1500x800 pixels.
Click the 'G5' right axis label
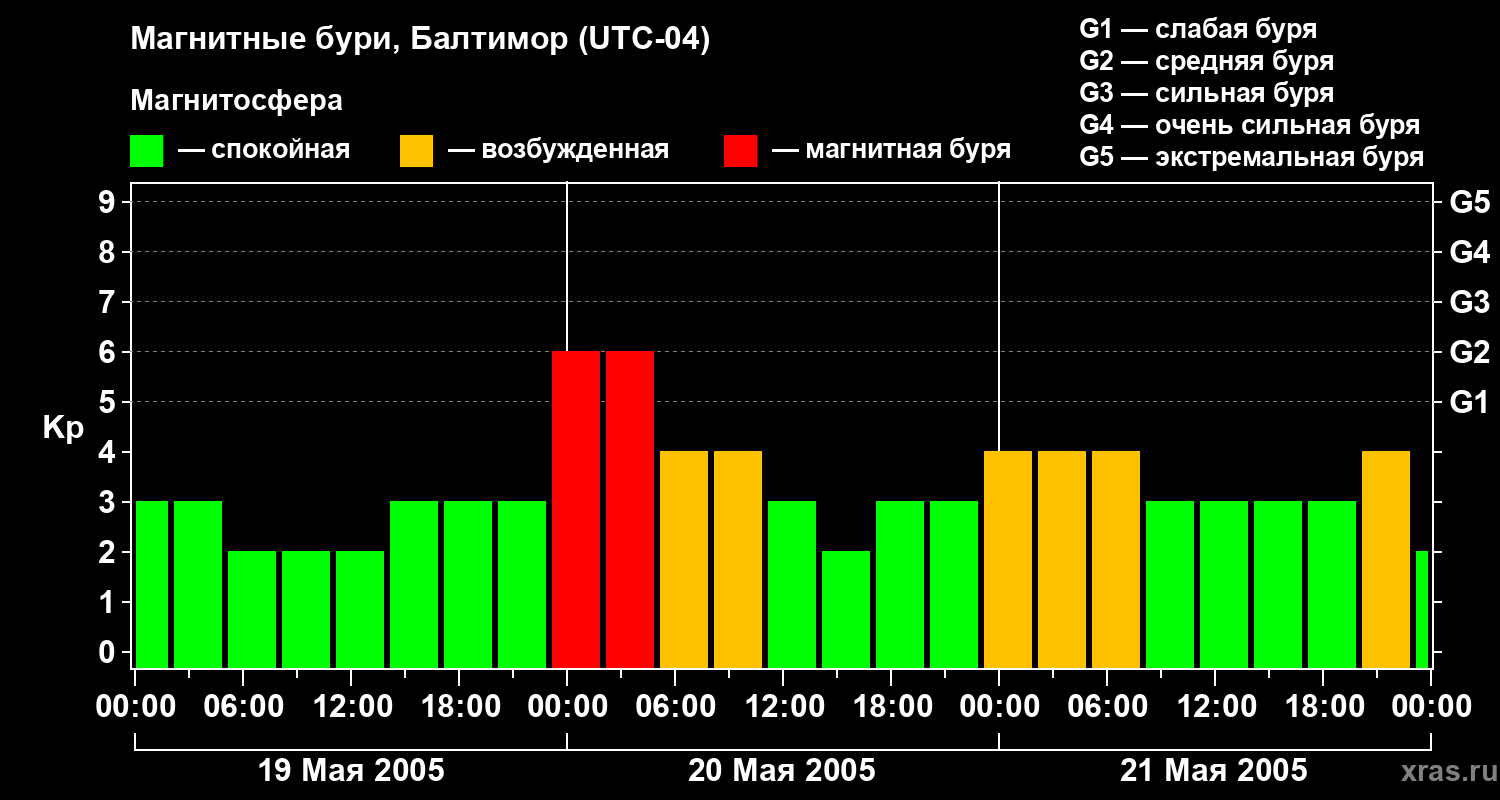click(x=1469, y=203)
